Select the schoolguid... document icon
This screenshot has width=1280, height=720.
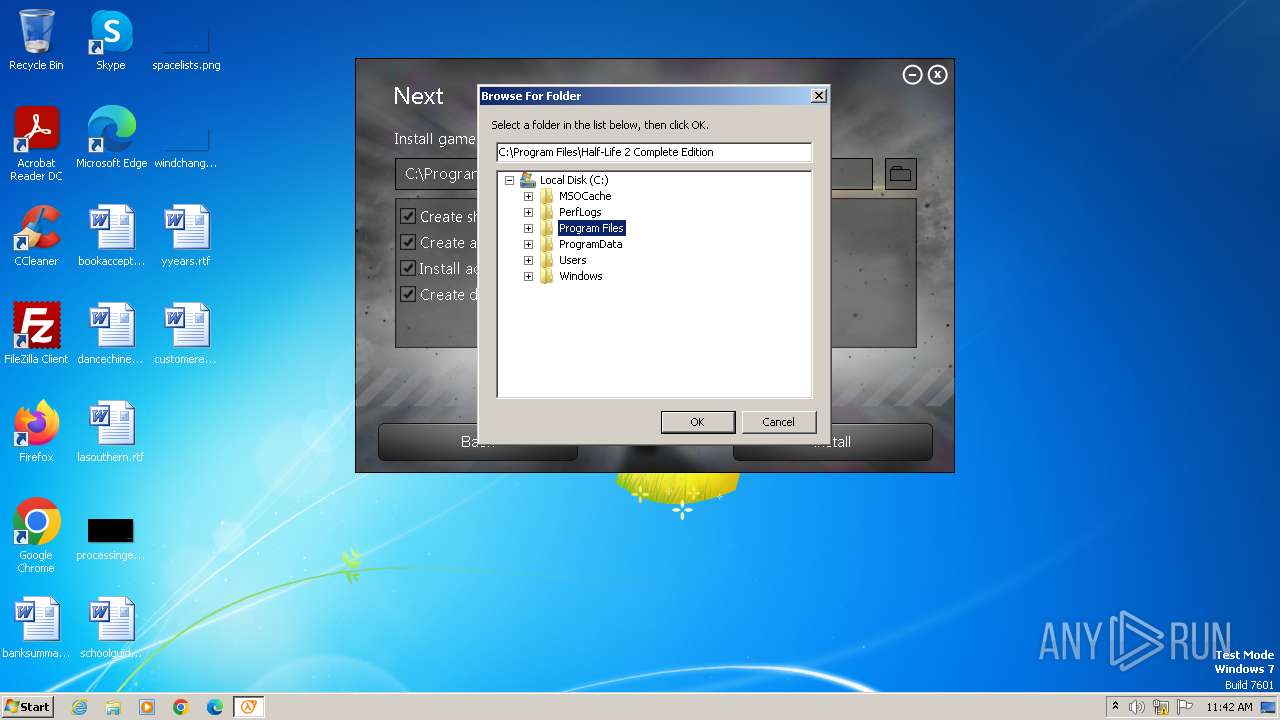tap(111, 628)
